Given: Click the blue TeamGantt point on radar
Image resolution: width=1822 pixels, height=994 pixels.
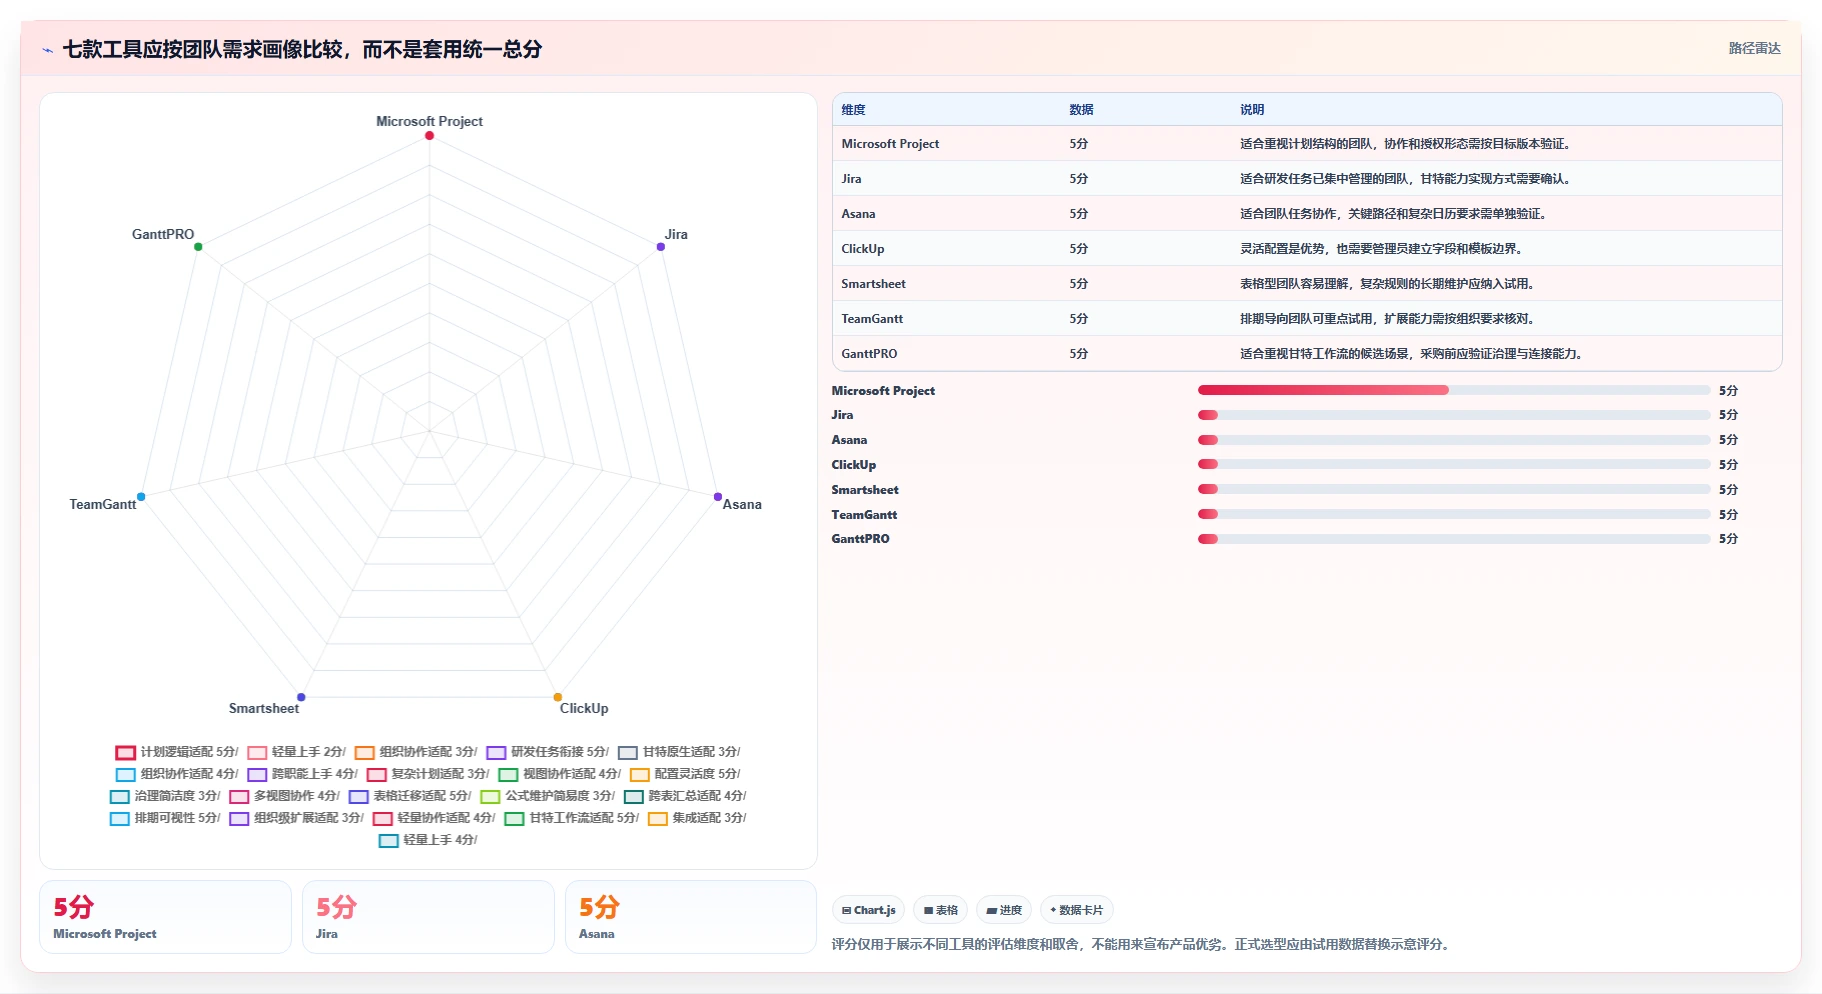Looking at the screenshot, I should pos(141,497).
